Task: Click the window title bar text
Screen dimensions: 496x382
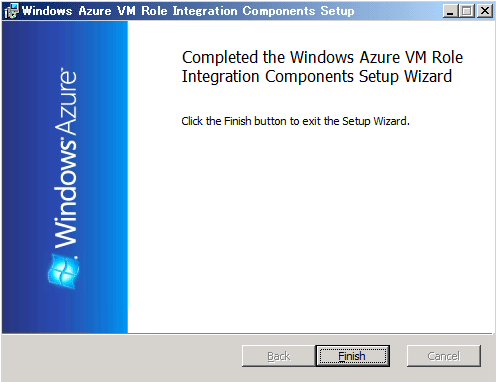Action: click(188, 11)
